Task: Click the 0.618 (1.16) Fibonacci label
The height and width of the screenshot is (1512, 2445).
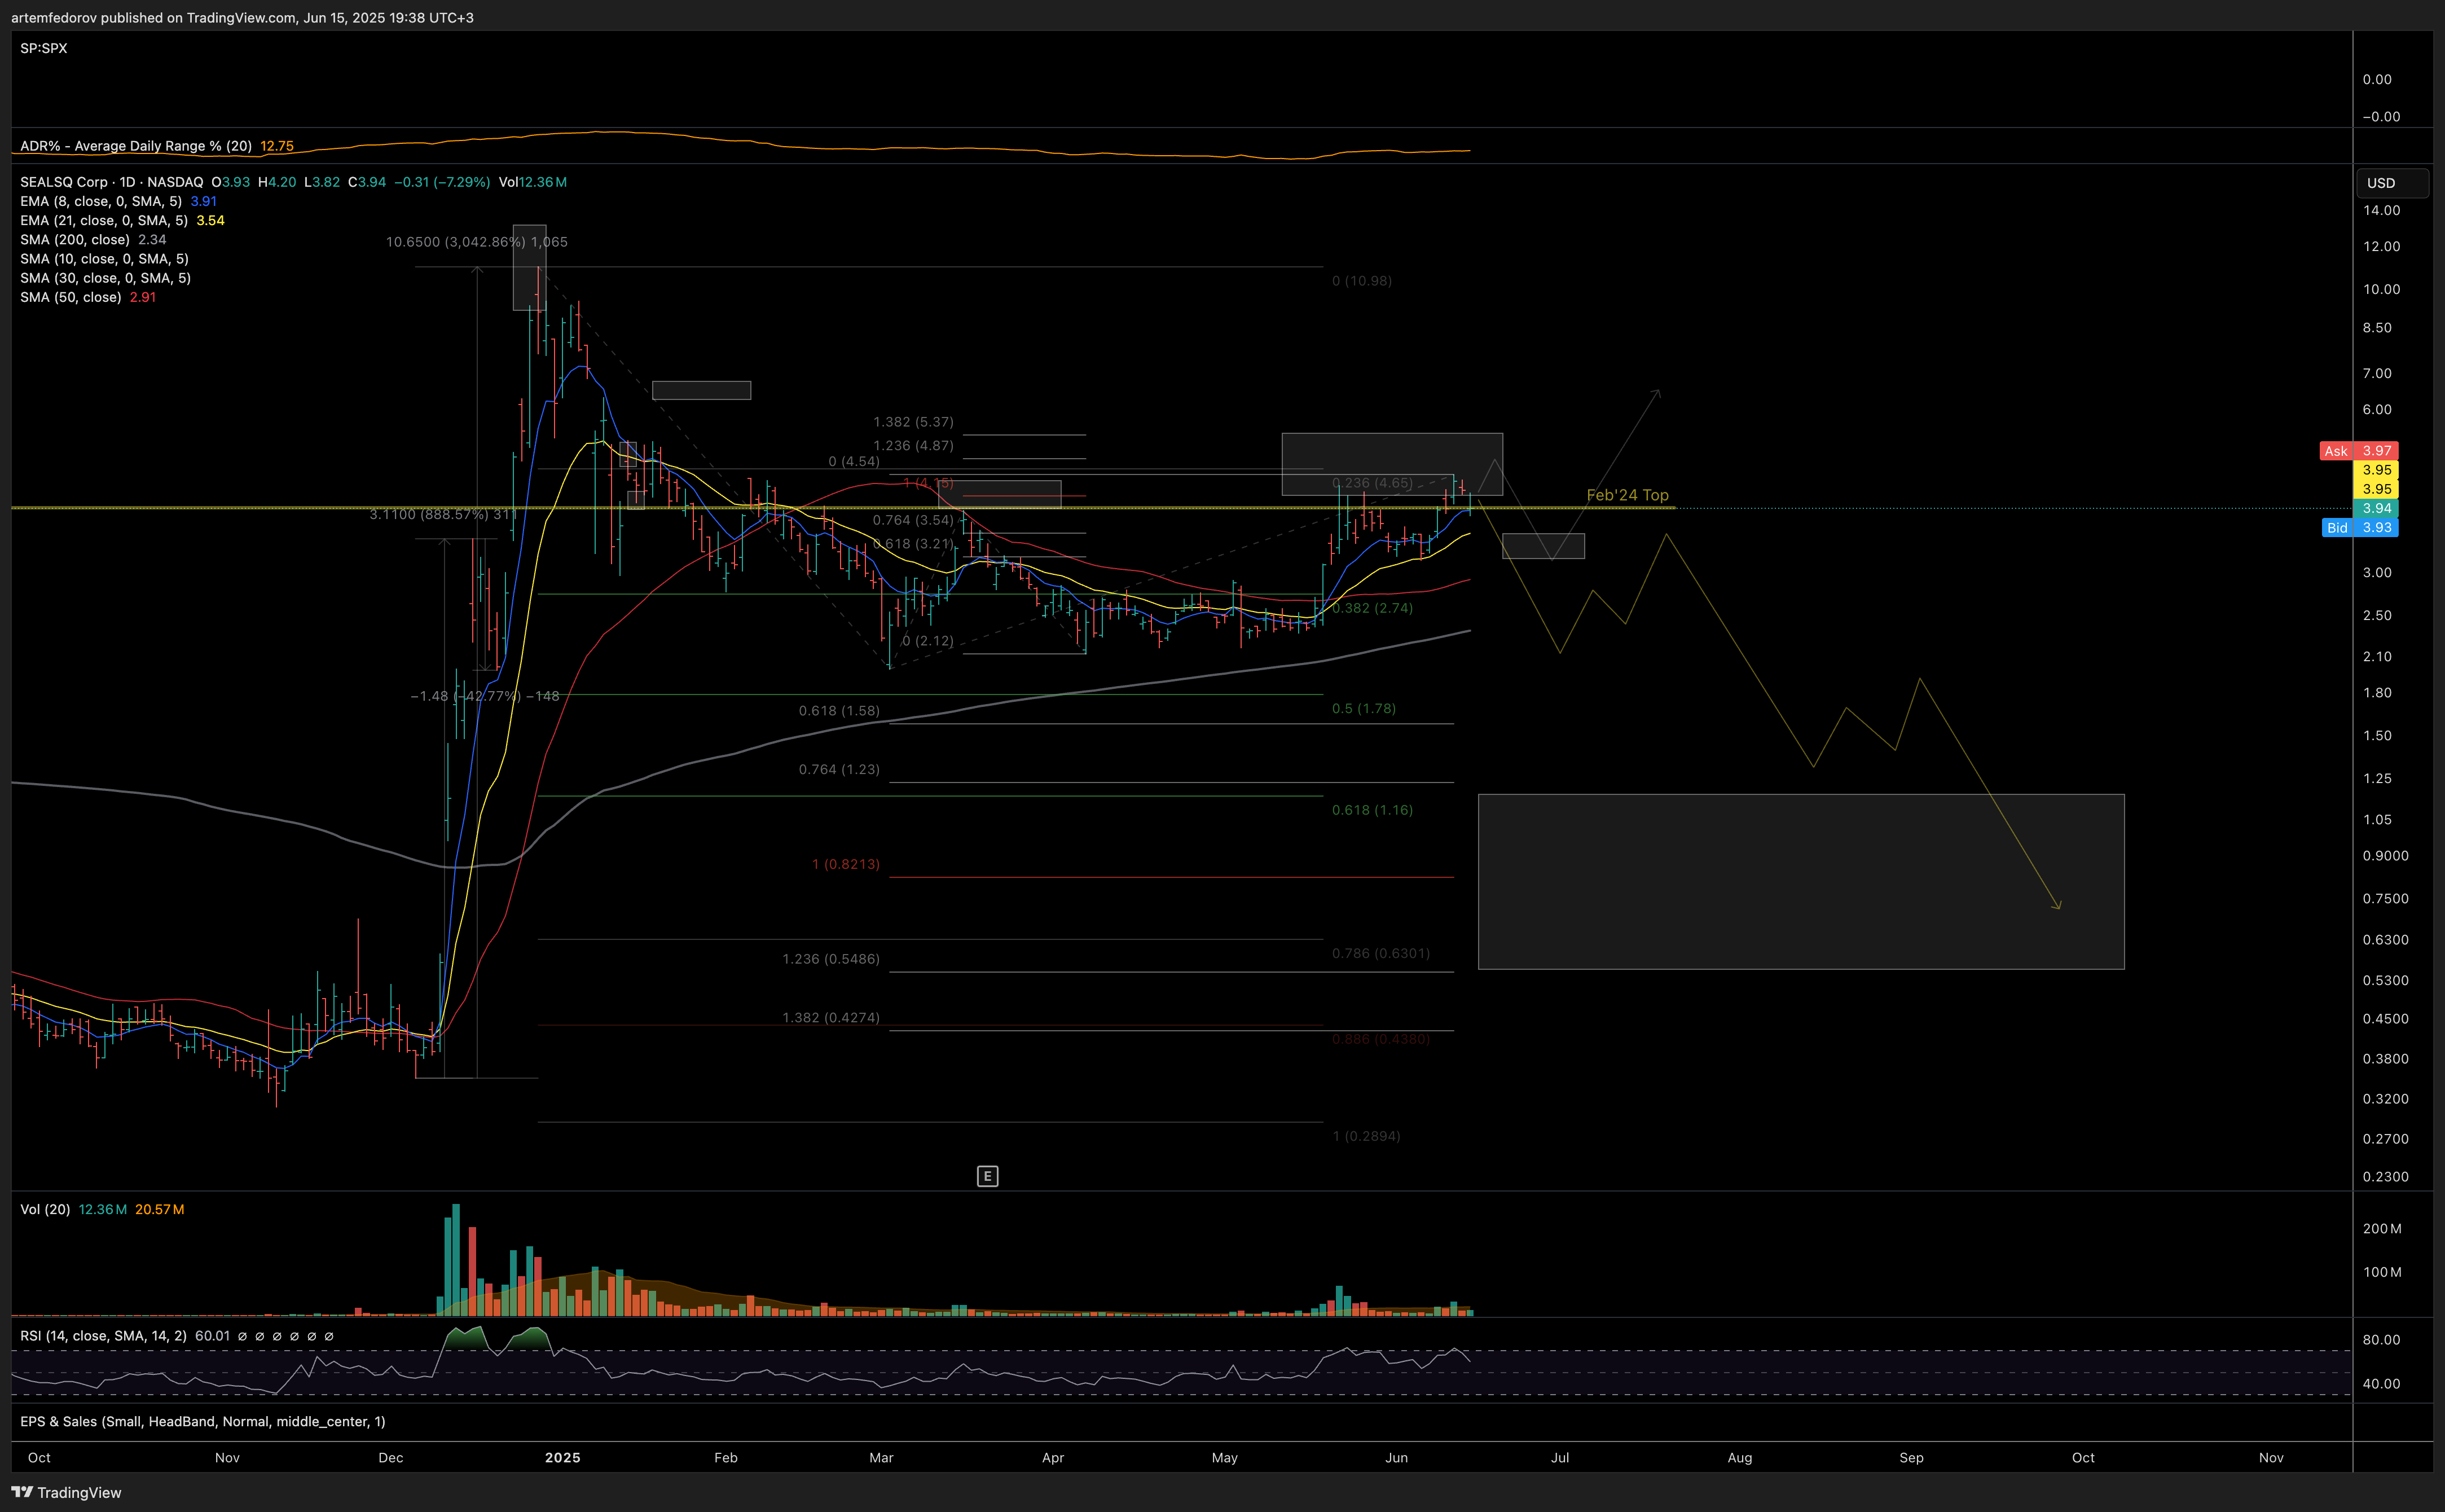Action: [1372, 810]
